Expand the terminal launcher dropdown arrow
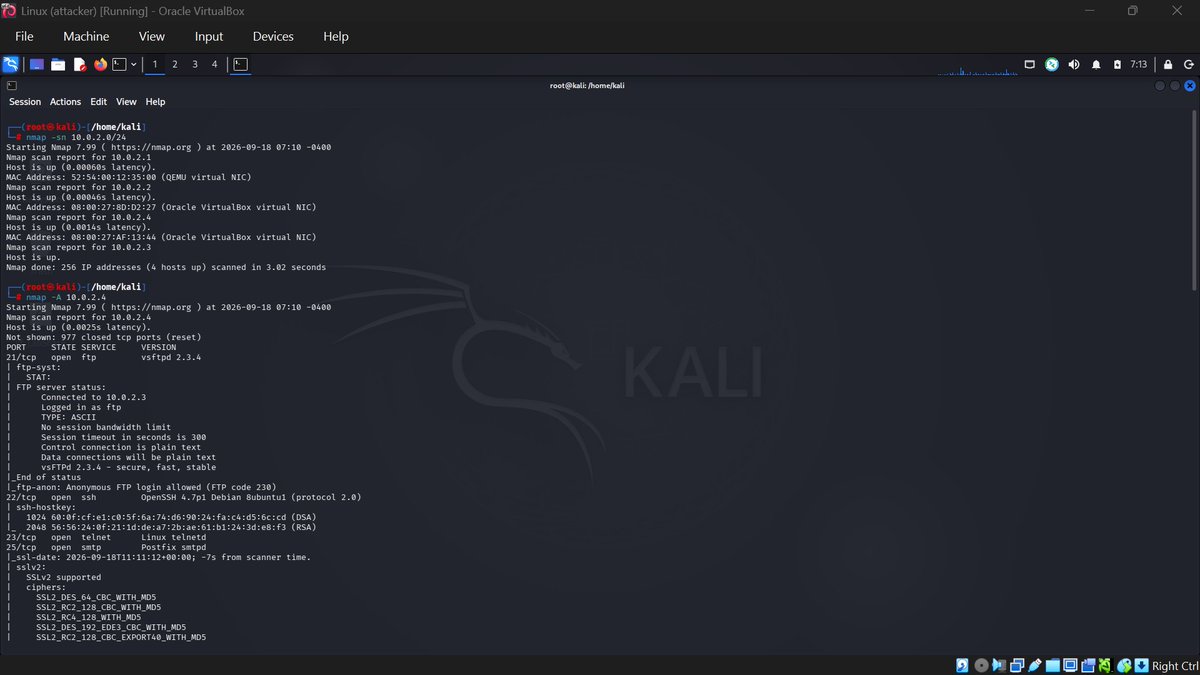This screenshot has width=1200, height=675. coord(134,65)
